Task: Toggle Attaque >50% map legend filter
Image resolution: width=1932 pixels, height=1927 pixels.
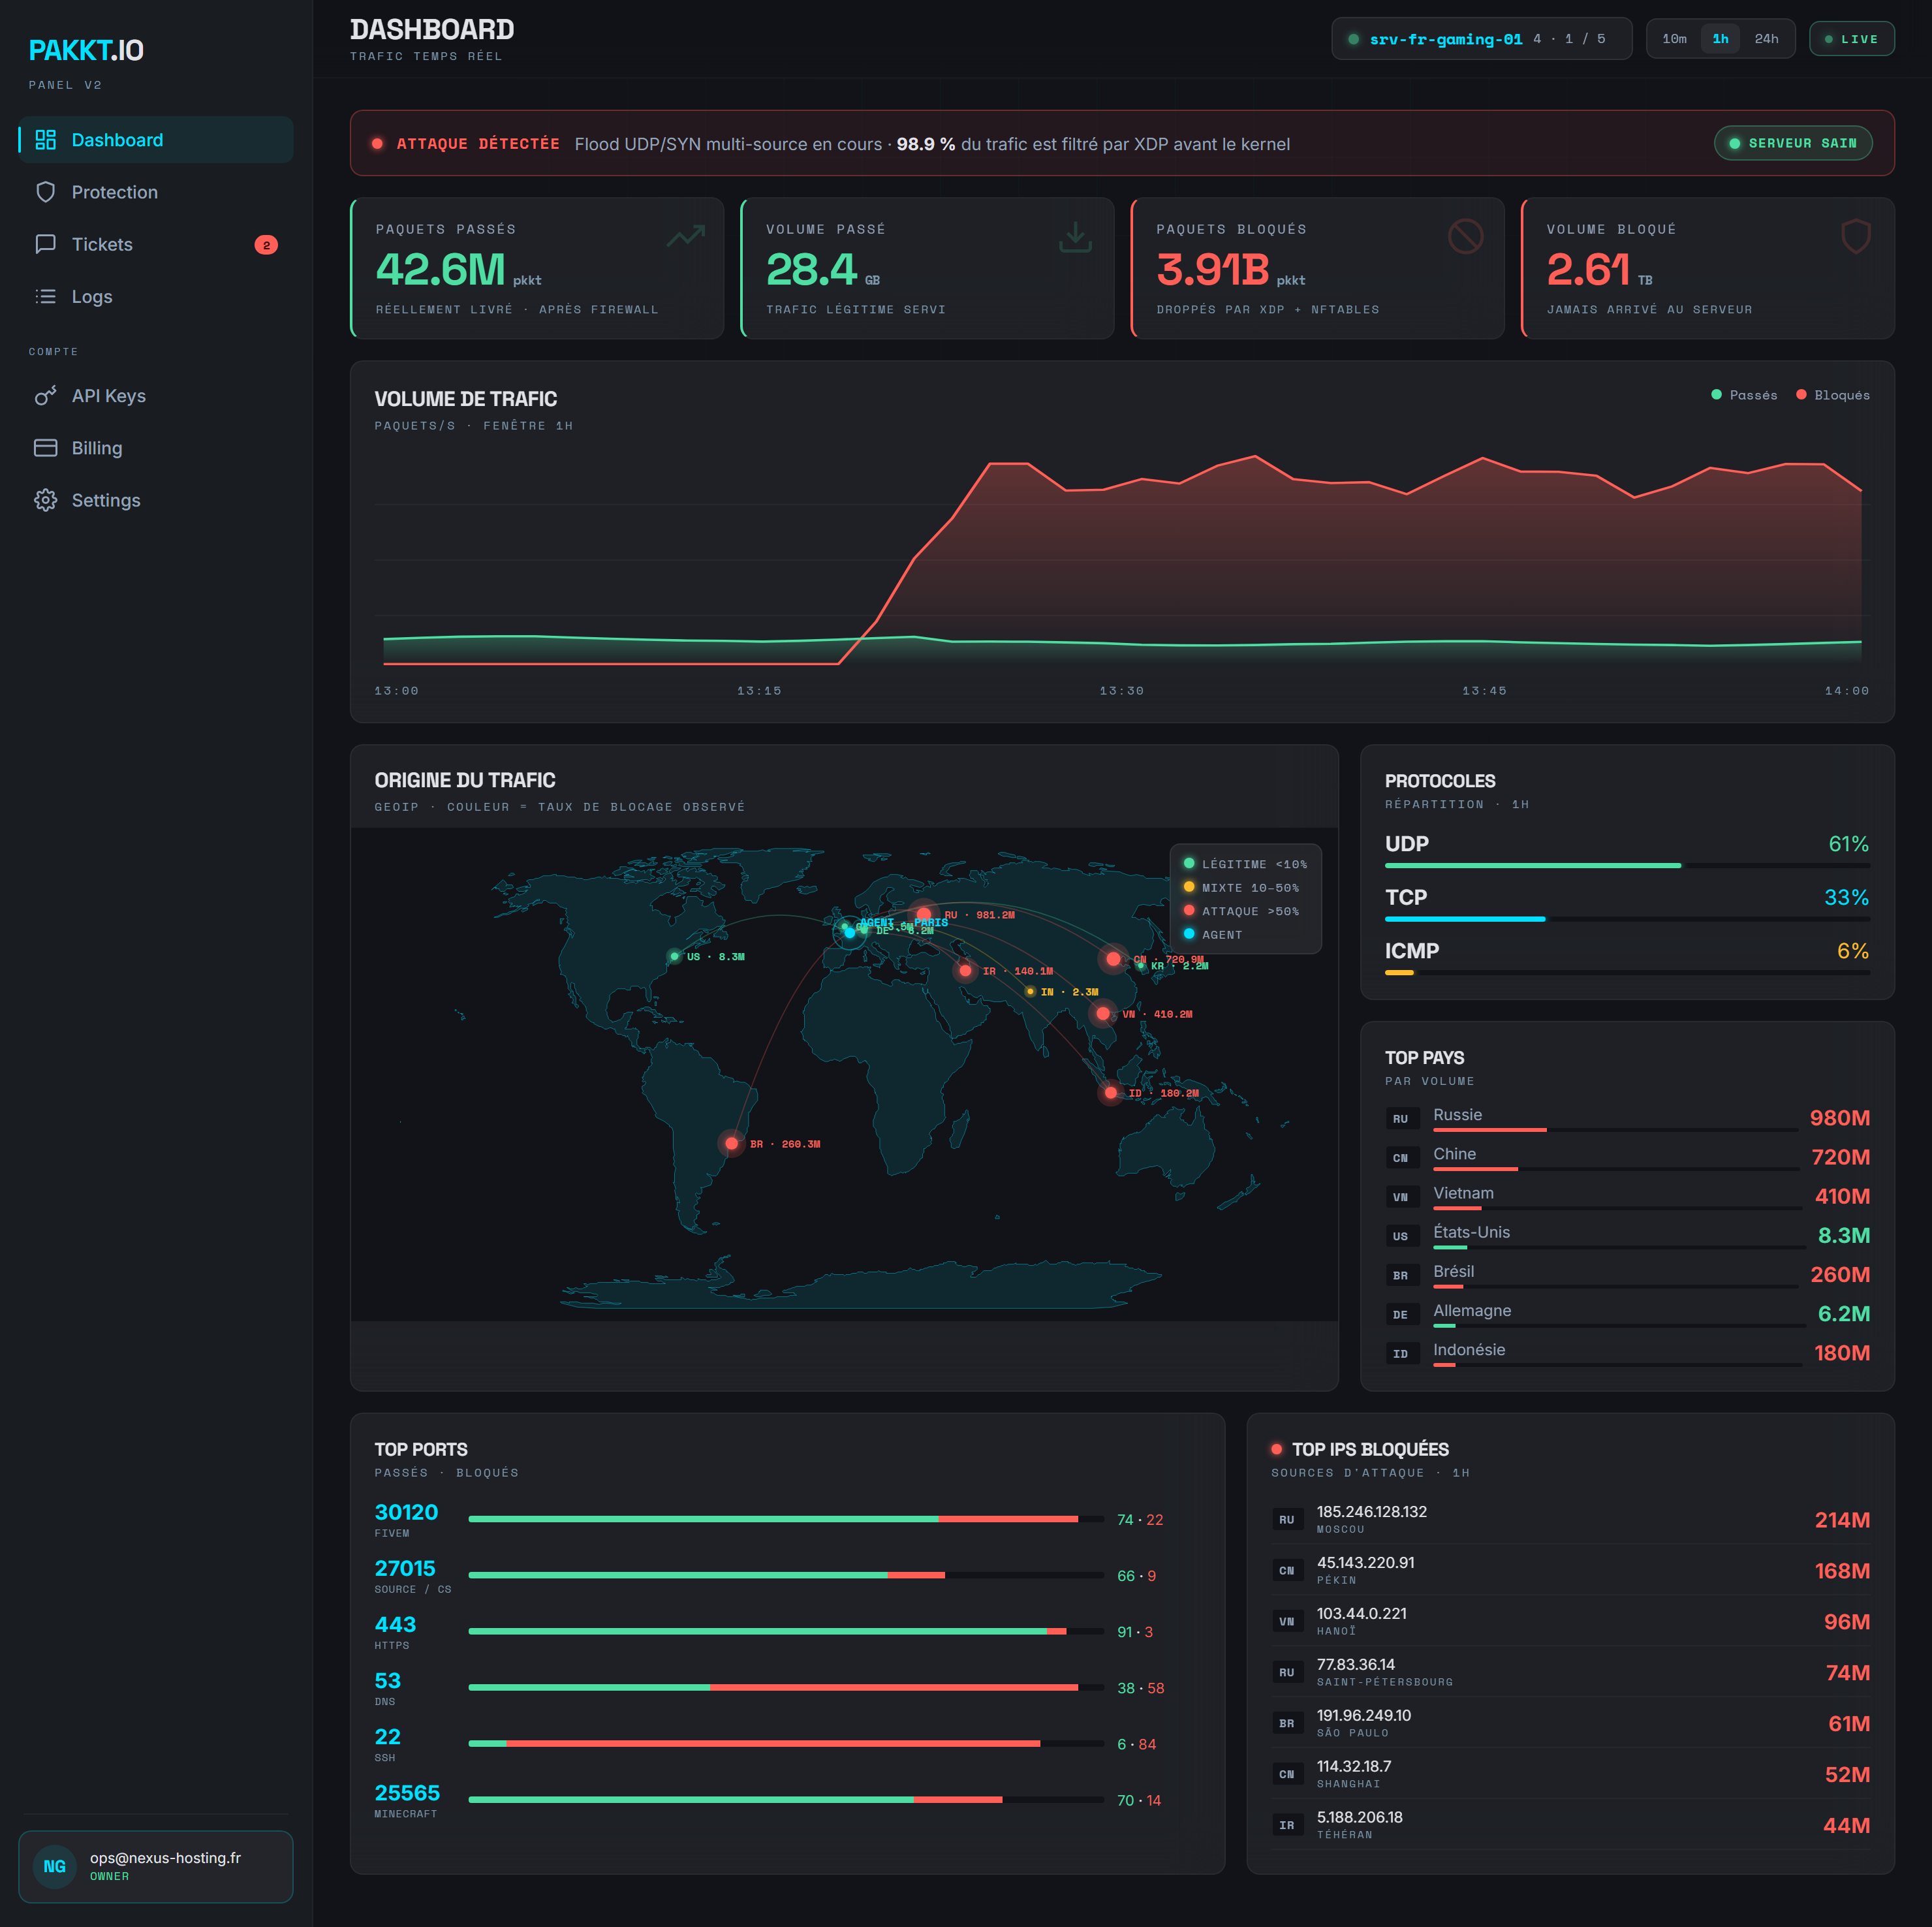Action: pyautogui.click(x=1241, y=911)
